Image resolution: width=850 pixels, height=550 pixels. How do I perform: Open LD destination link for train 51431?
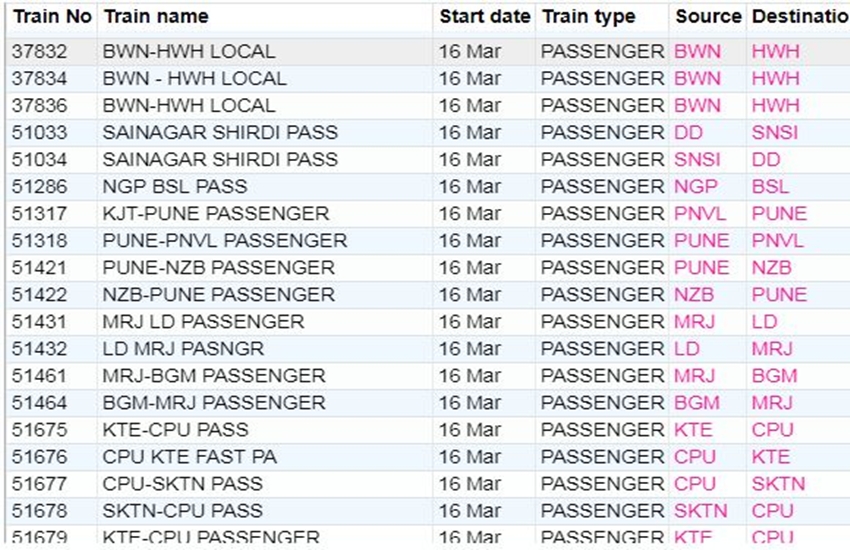click(x=764, y=322)
